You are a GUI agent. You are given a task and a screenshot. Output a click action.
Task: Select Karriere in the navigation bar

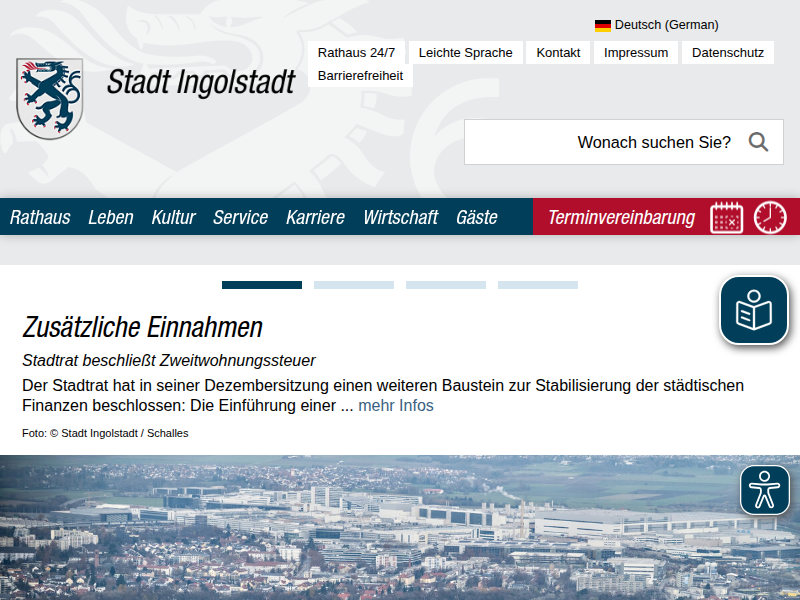pyautogui.click(x=315, y=217)
